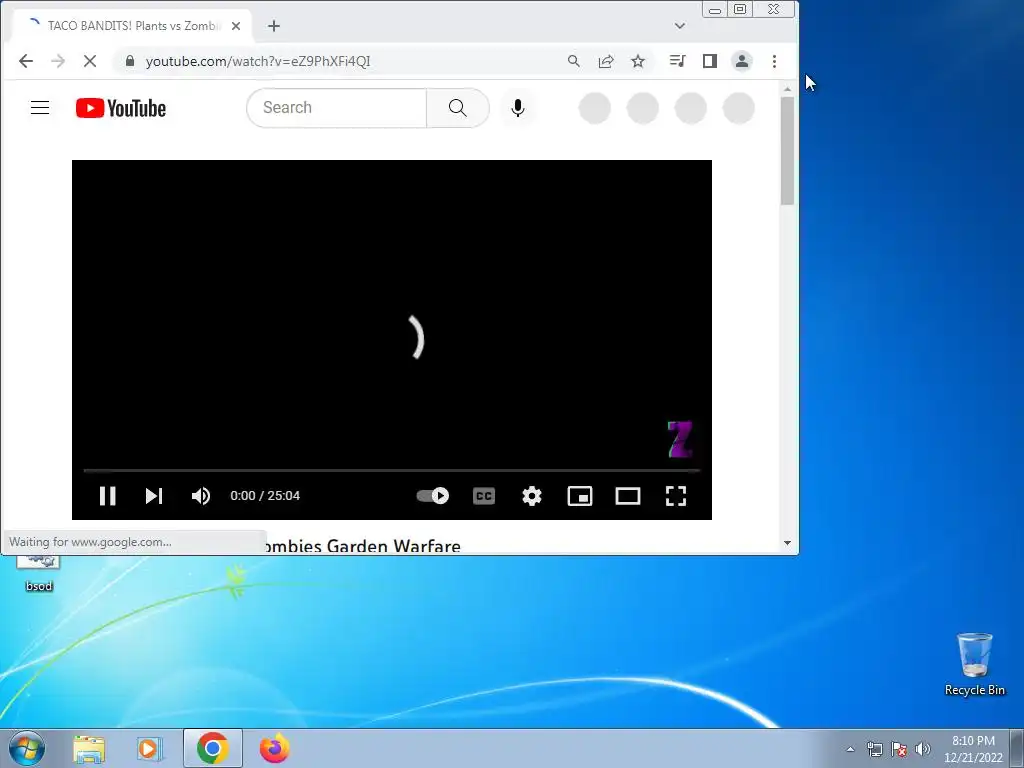Skip to next video
Viewport: 1024px width, 768px height.
[153, 496]
